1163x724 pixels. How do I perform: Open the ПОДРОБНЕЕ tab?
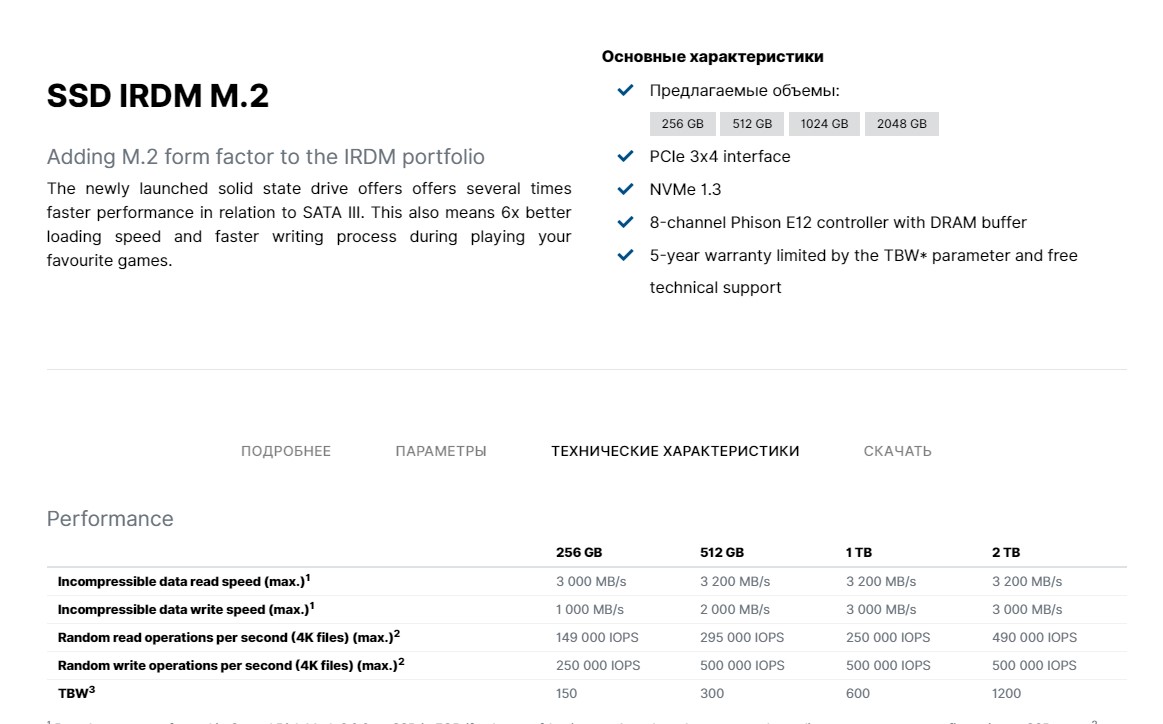point(286,451)
